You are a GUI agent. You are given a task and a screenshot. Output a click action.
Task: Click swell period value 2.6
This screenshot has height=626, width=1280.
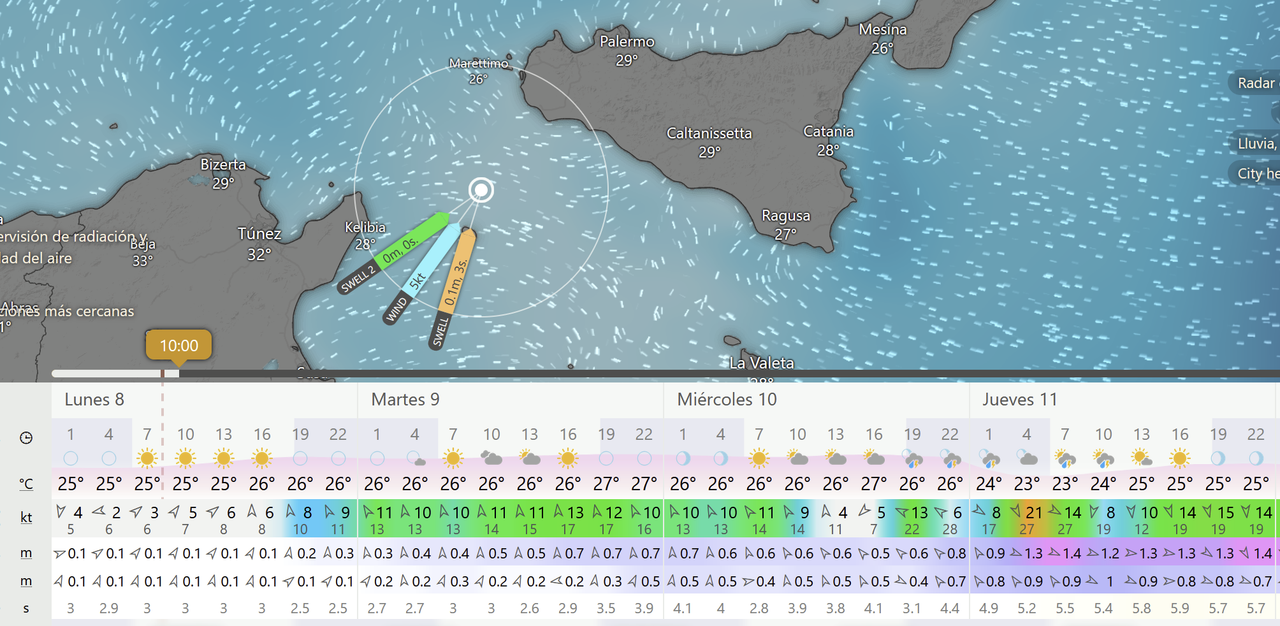click(530, 608)
